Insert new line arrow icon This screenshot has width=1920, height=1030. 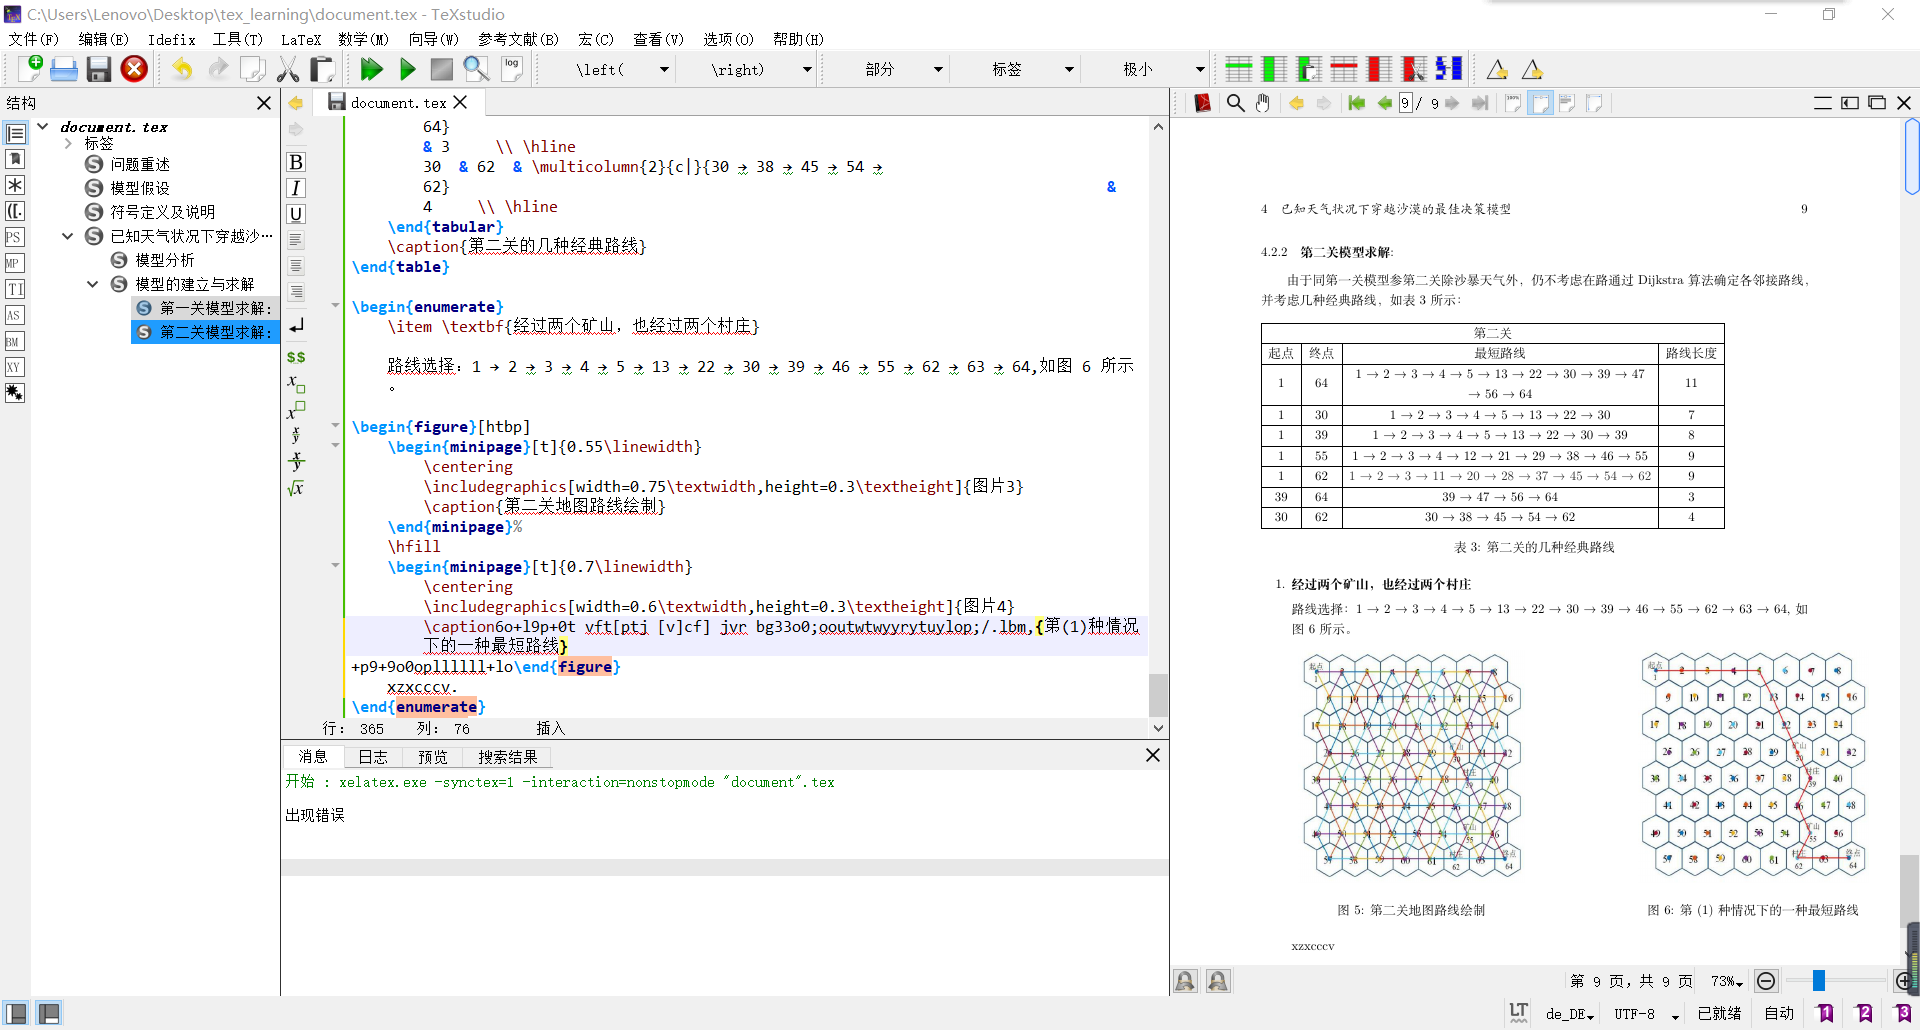pos(296,326)
